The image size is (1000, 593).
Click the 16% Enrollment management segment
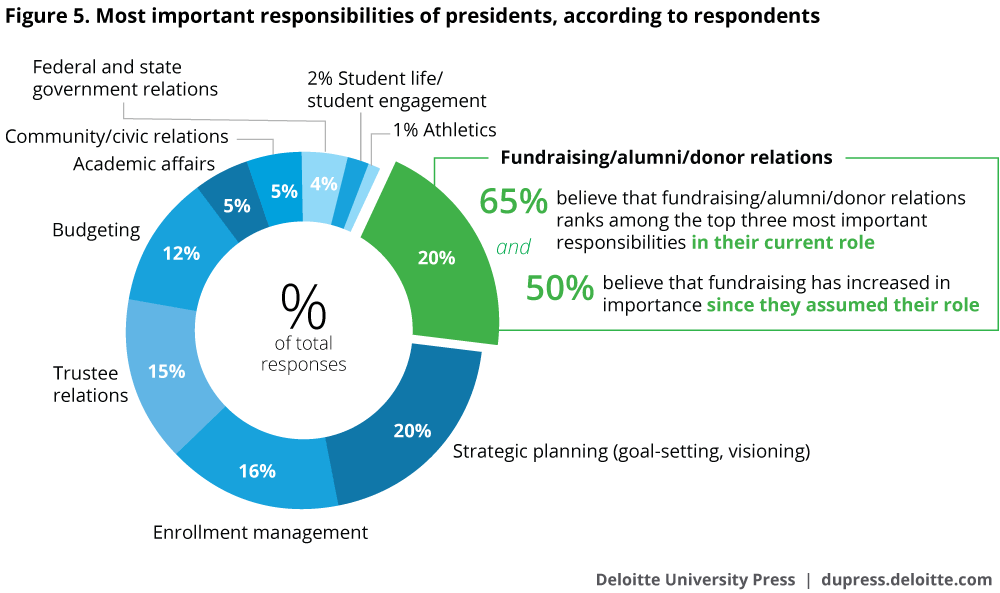[x=258, y=468]
